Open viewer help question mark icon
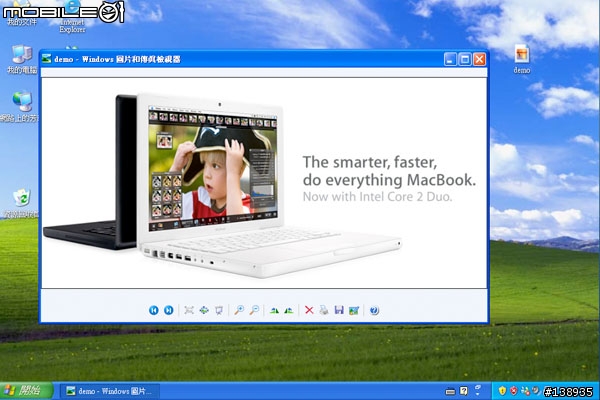The height and width of the screenshot is (400, 600). tap(374, 310)
